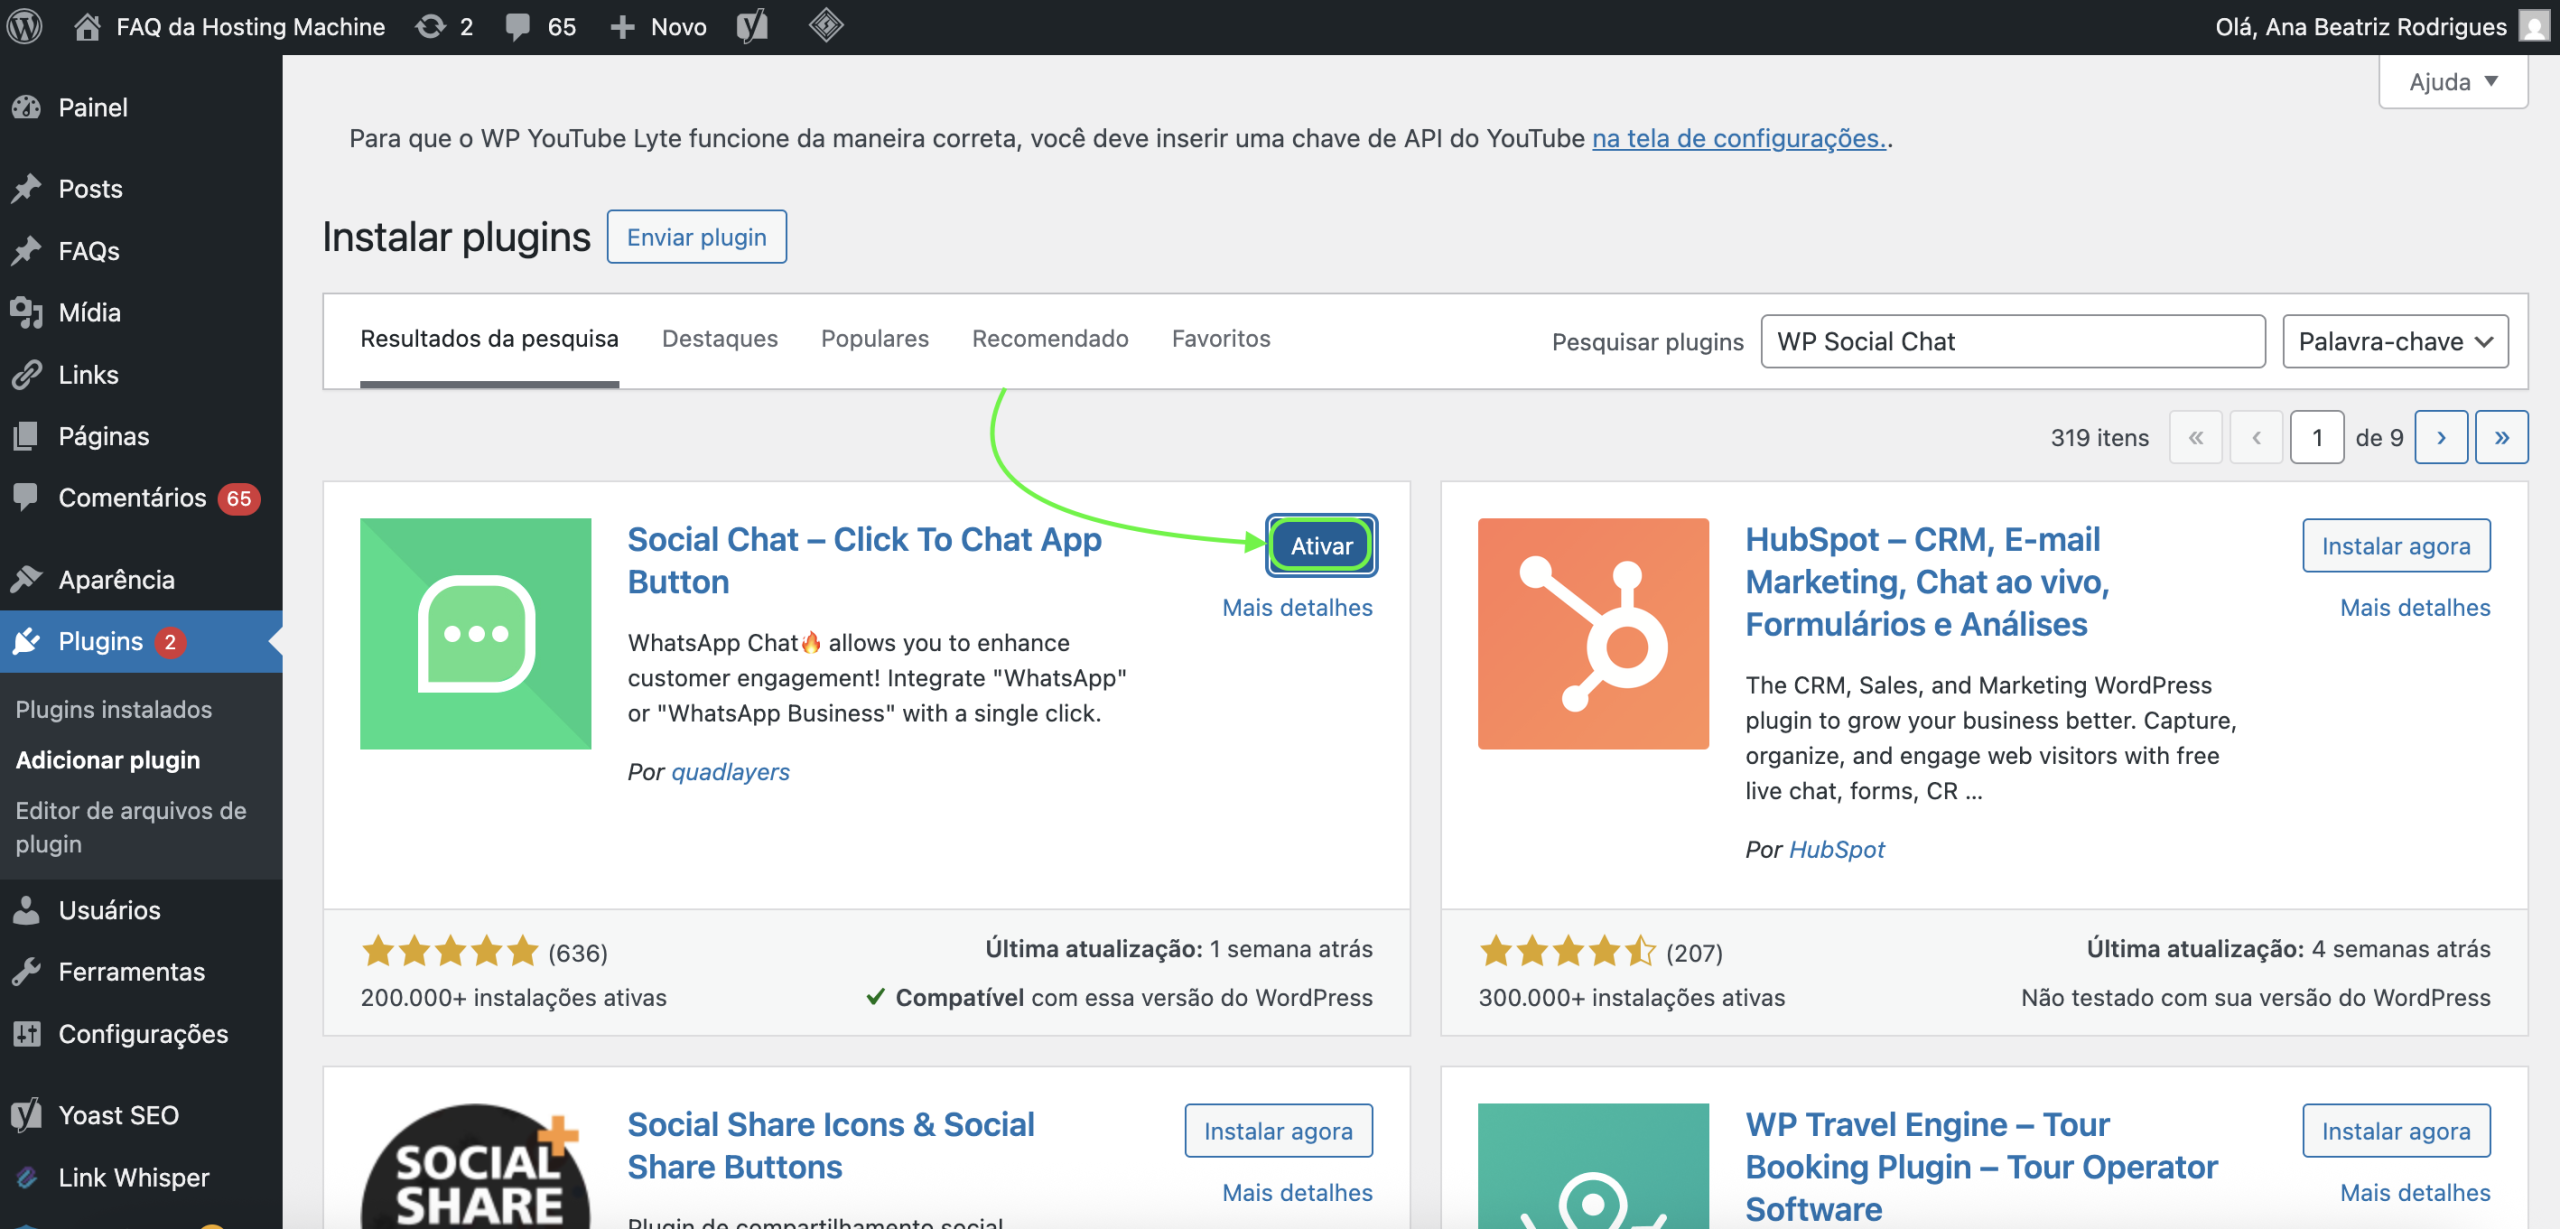
Task: Jump to last page of results
Action: 2501,437
